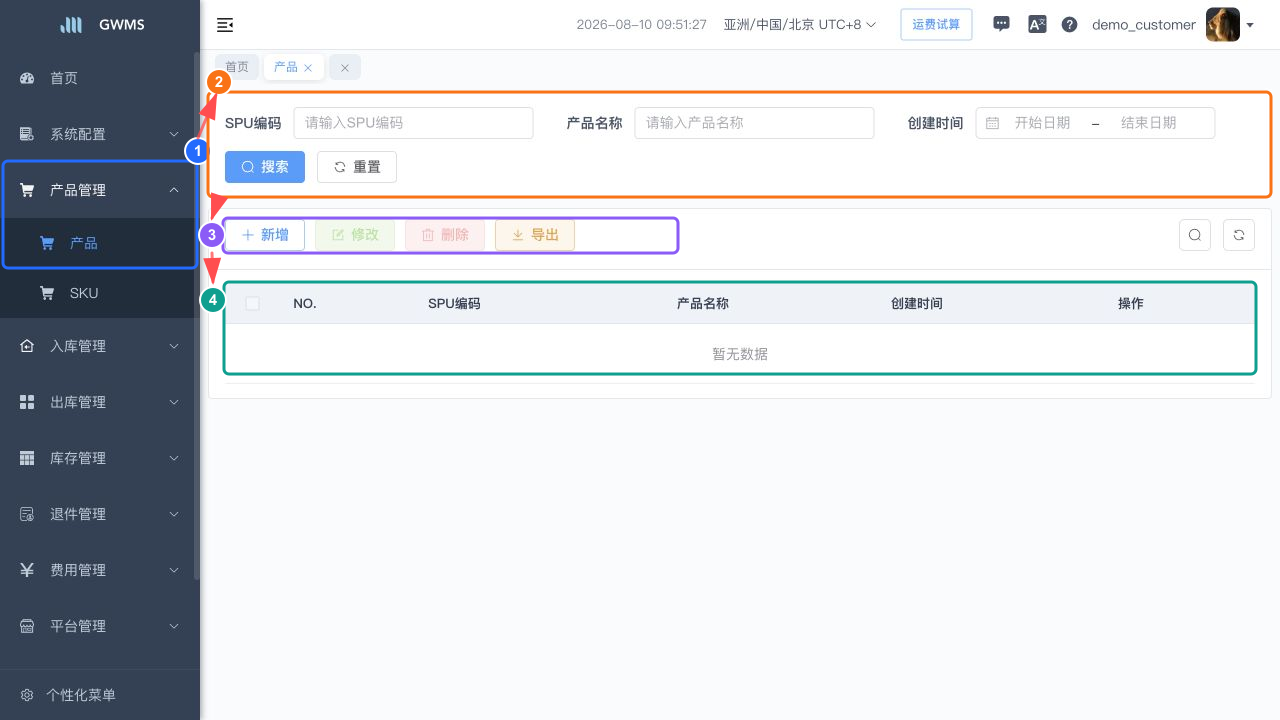
Task: Expand the 费用管理 sidebar menu
Action: [x=100, y=570]
